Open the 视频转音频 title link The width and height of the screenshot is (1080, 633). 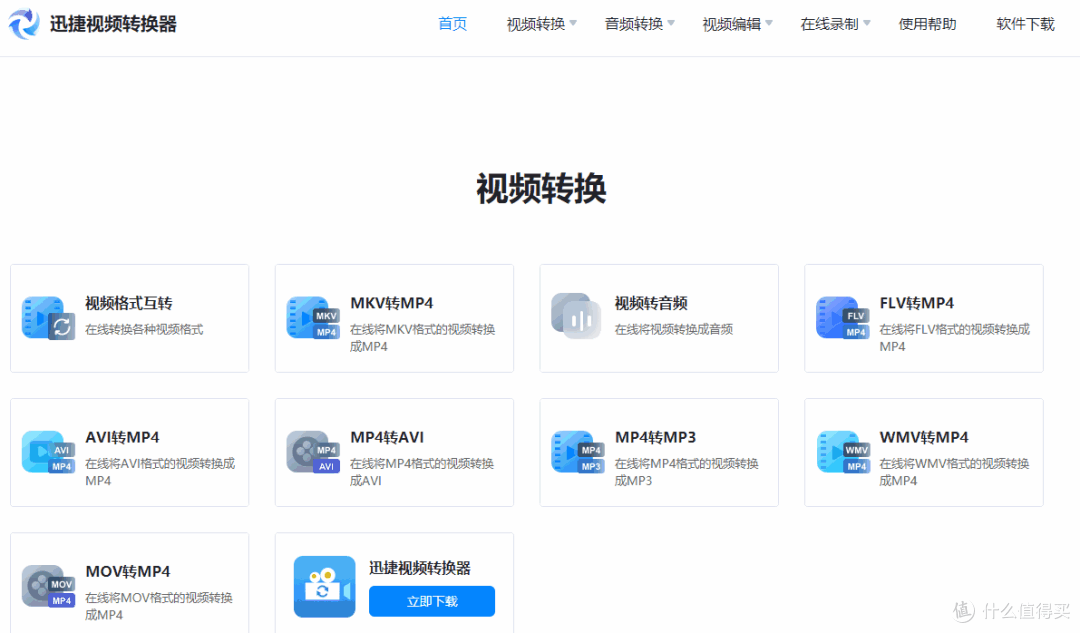click(651, 303)
